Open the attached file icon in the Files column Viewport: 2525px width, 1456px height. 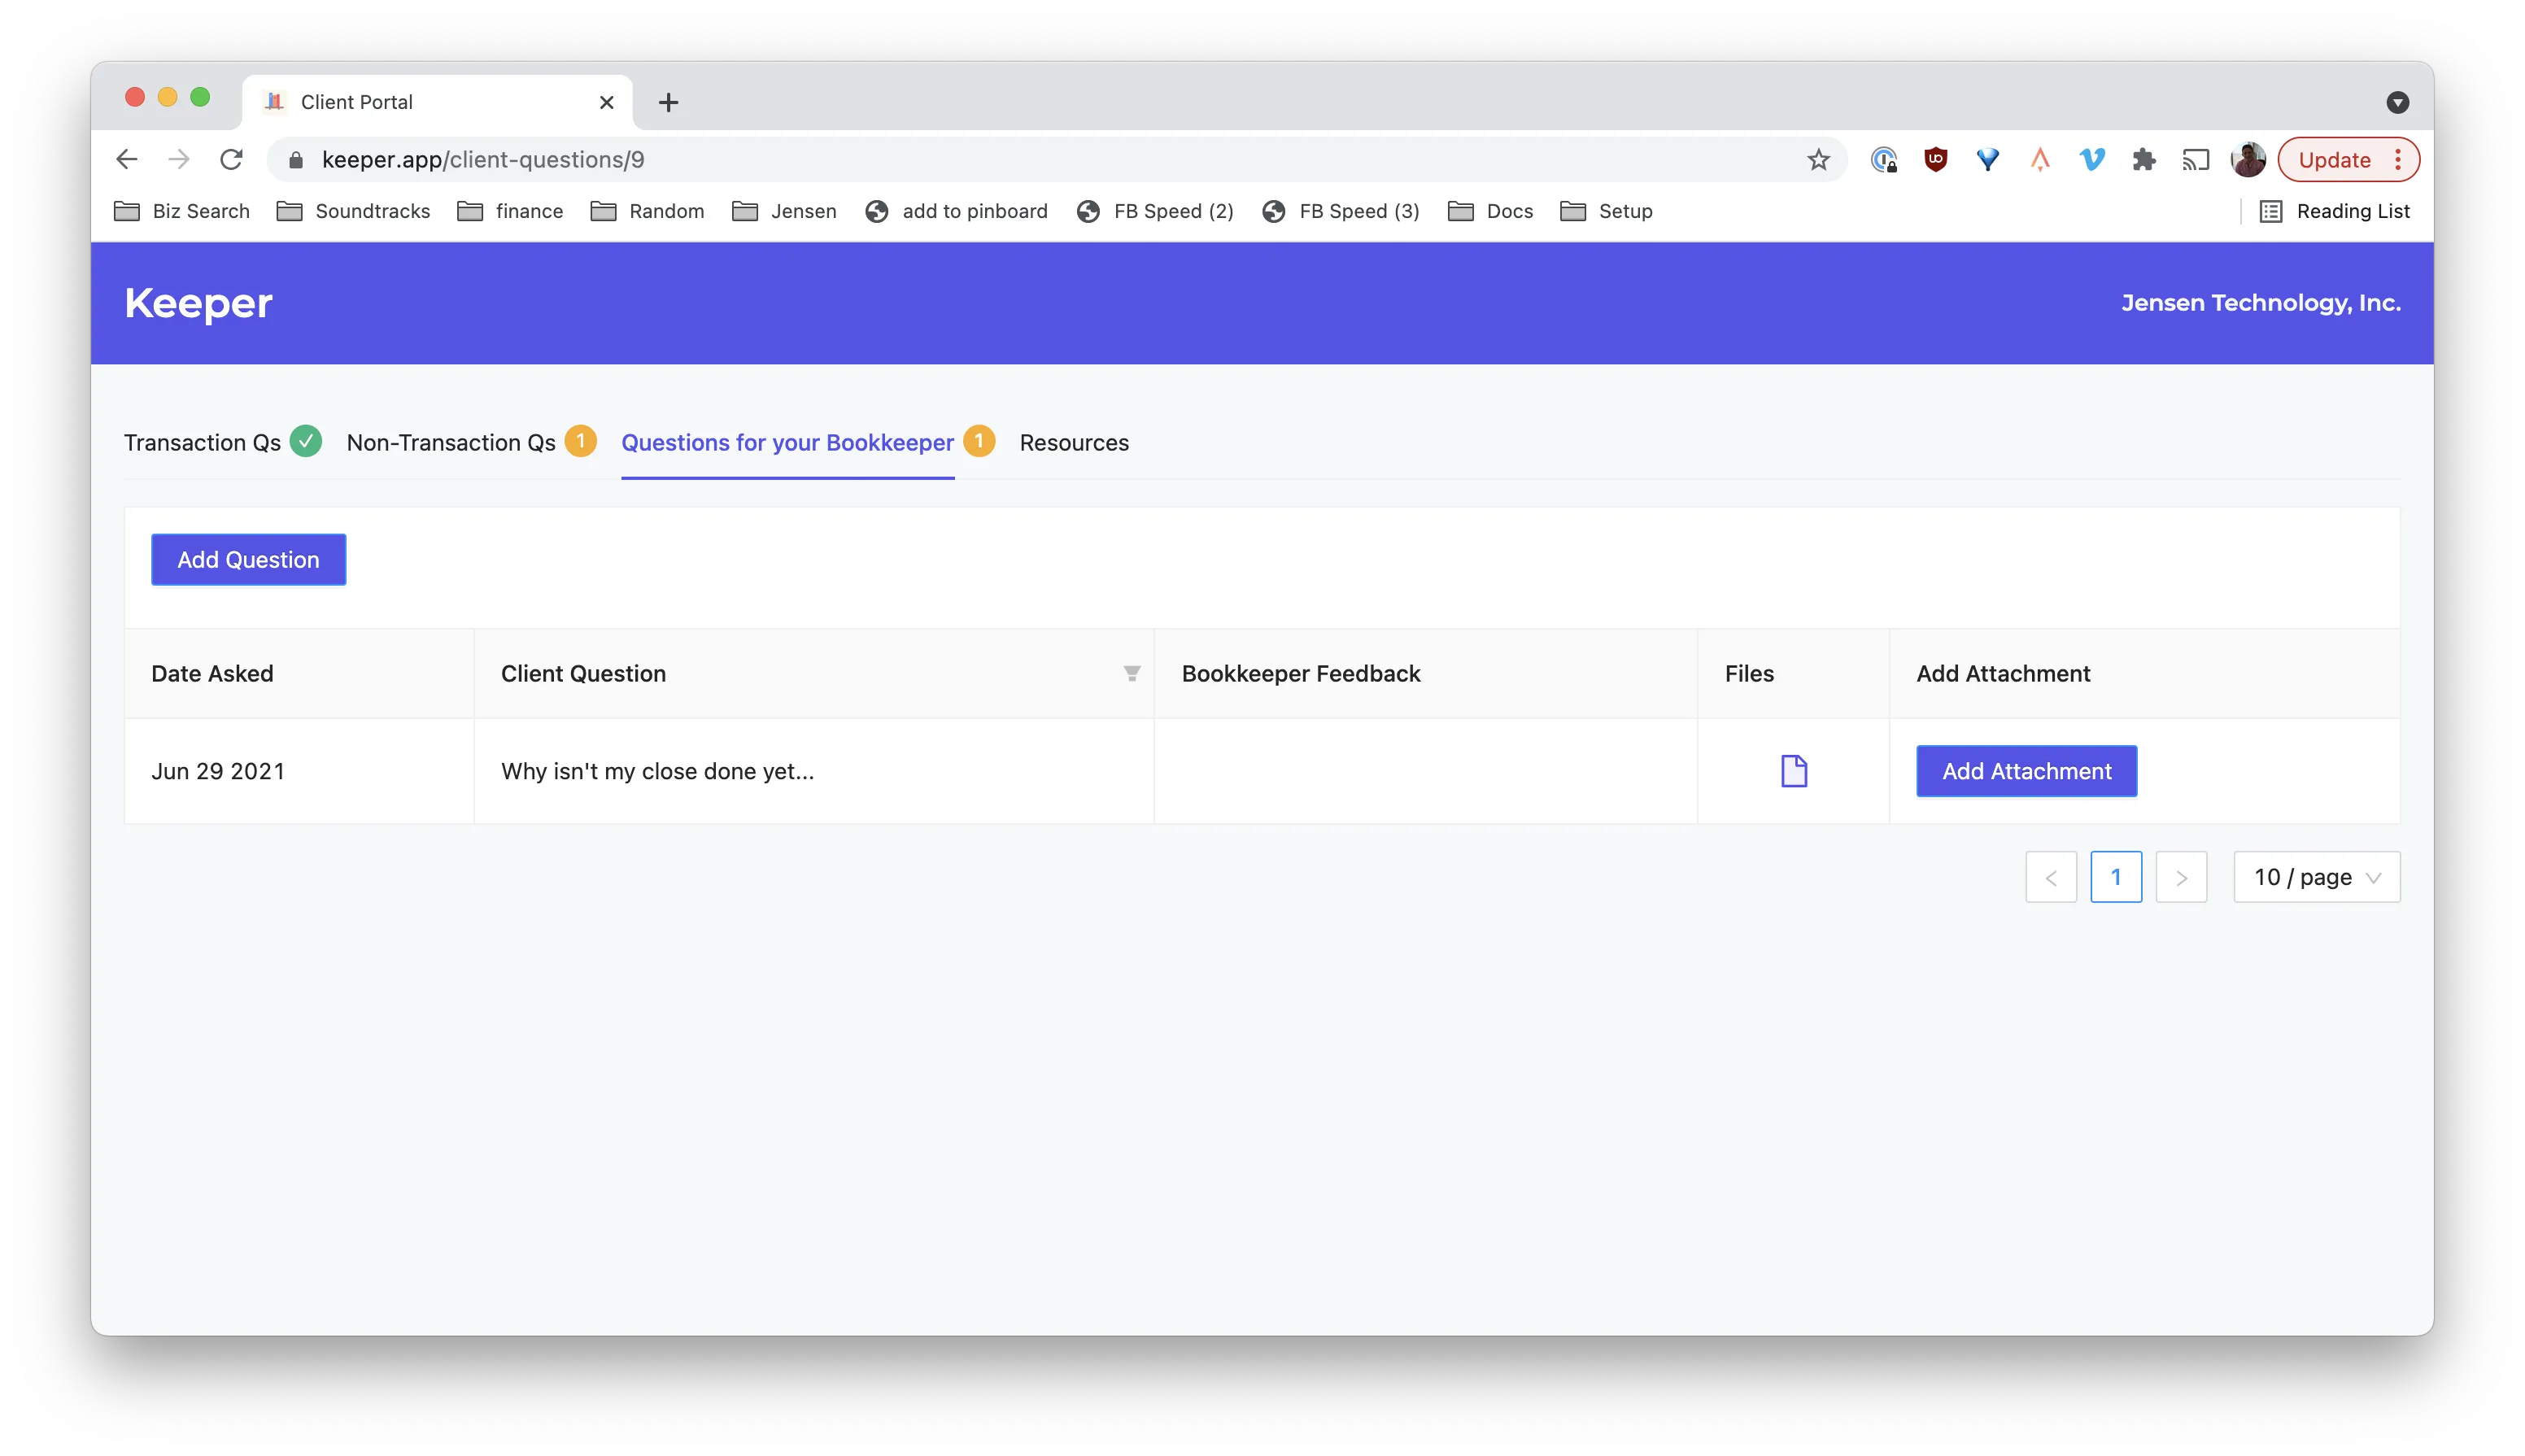click(x=1794, y=771)
